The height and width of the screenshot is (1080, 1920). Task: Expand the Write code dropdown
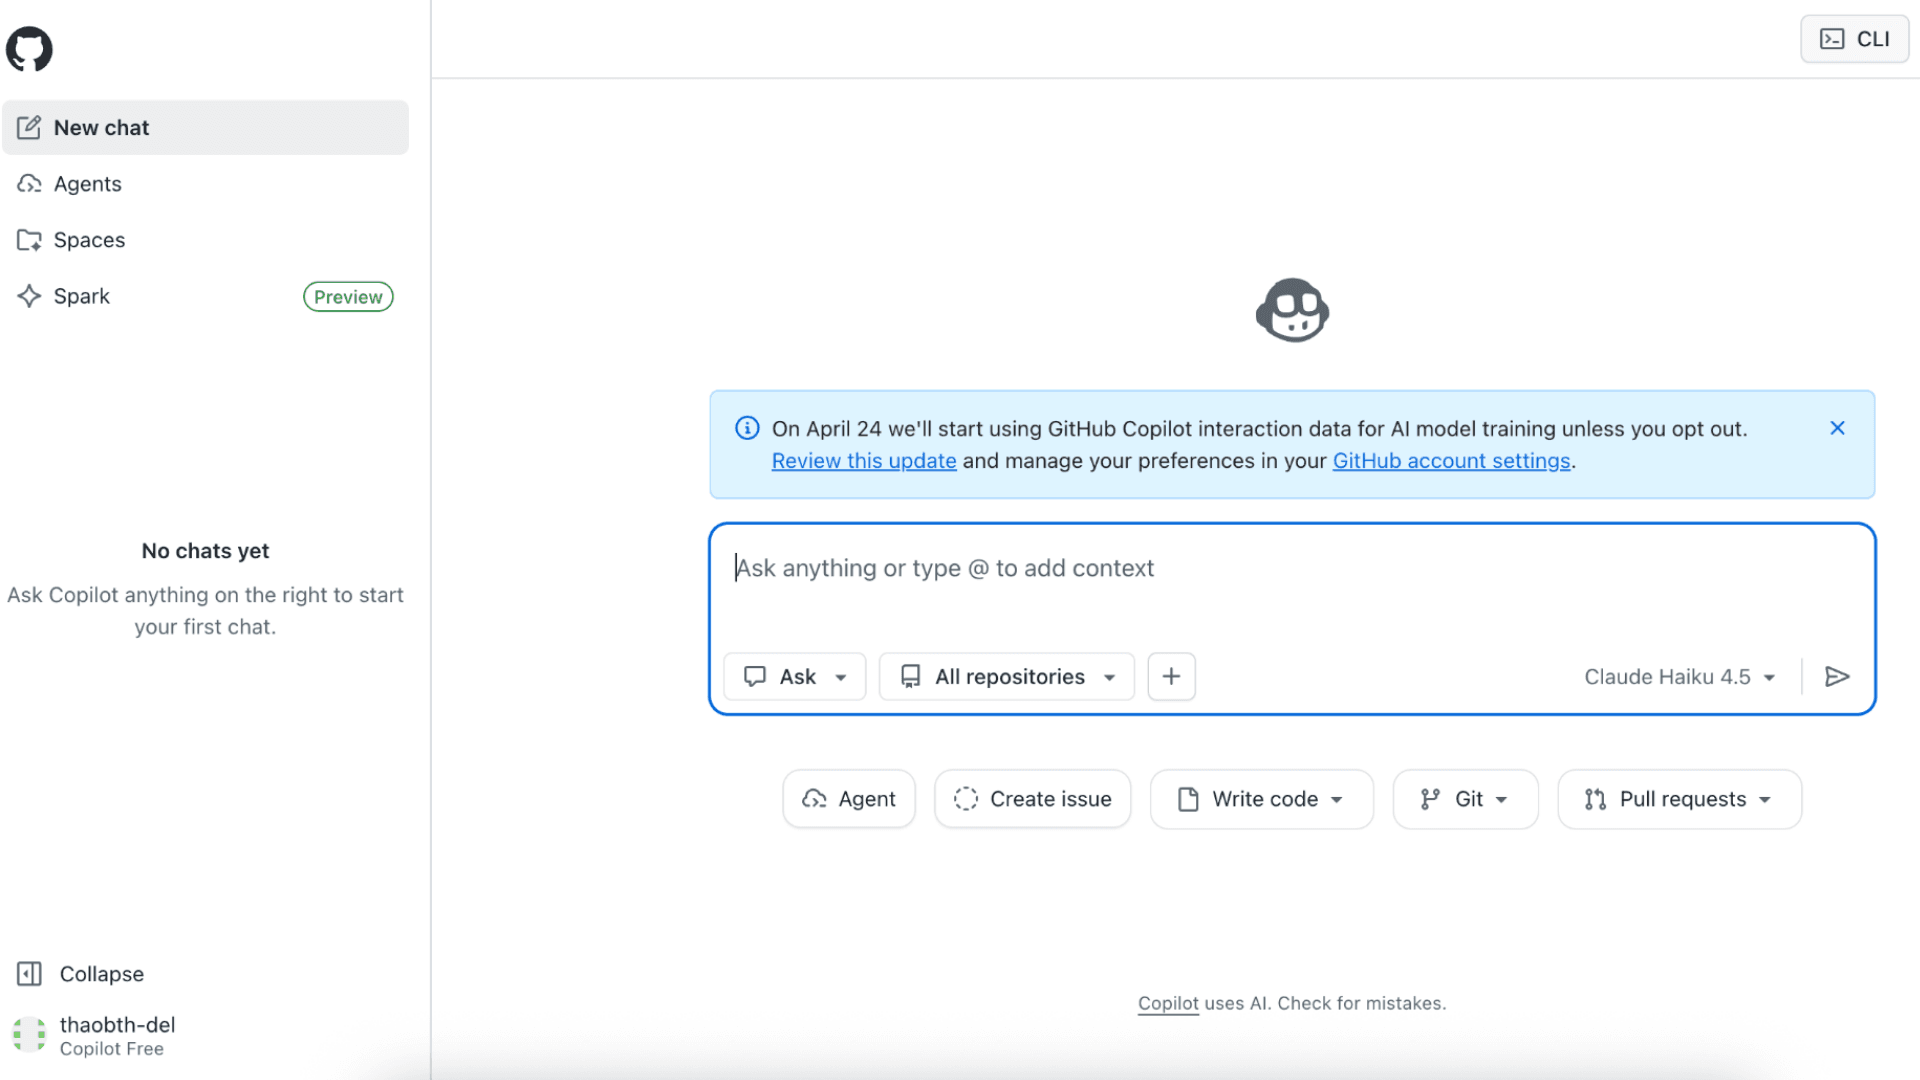[x=1261, y=799]
